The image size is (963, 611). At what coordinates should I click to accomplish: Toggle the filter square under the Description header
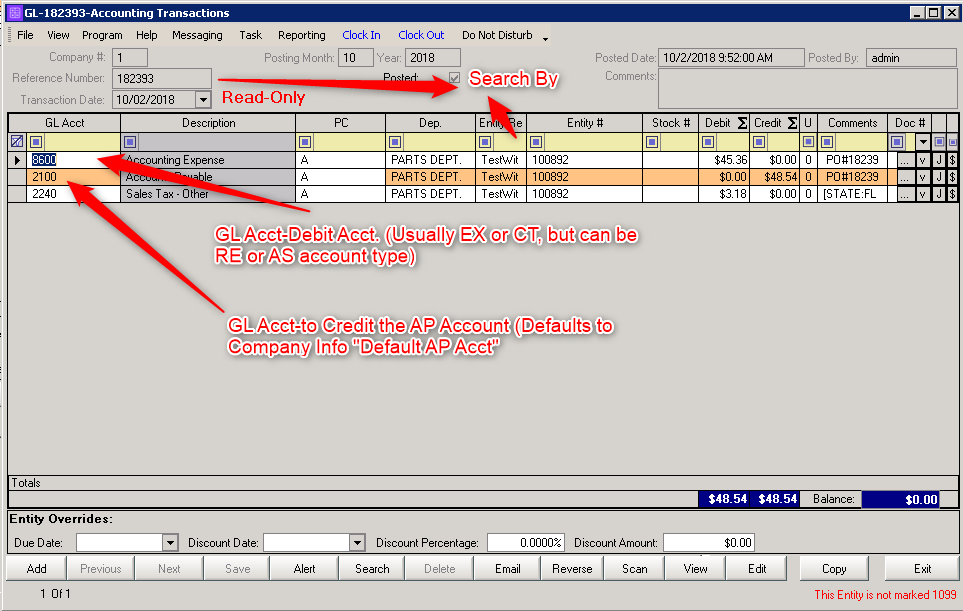click(x=129, y=142)
